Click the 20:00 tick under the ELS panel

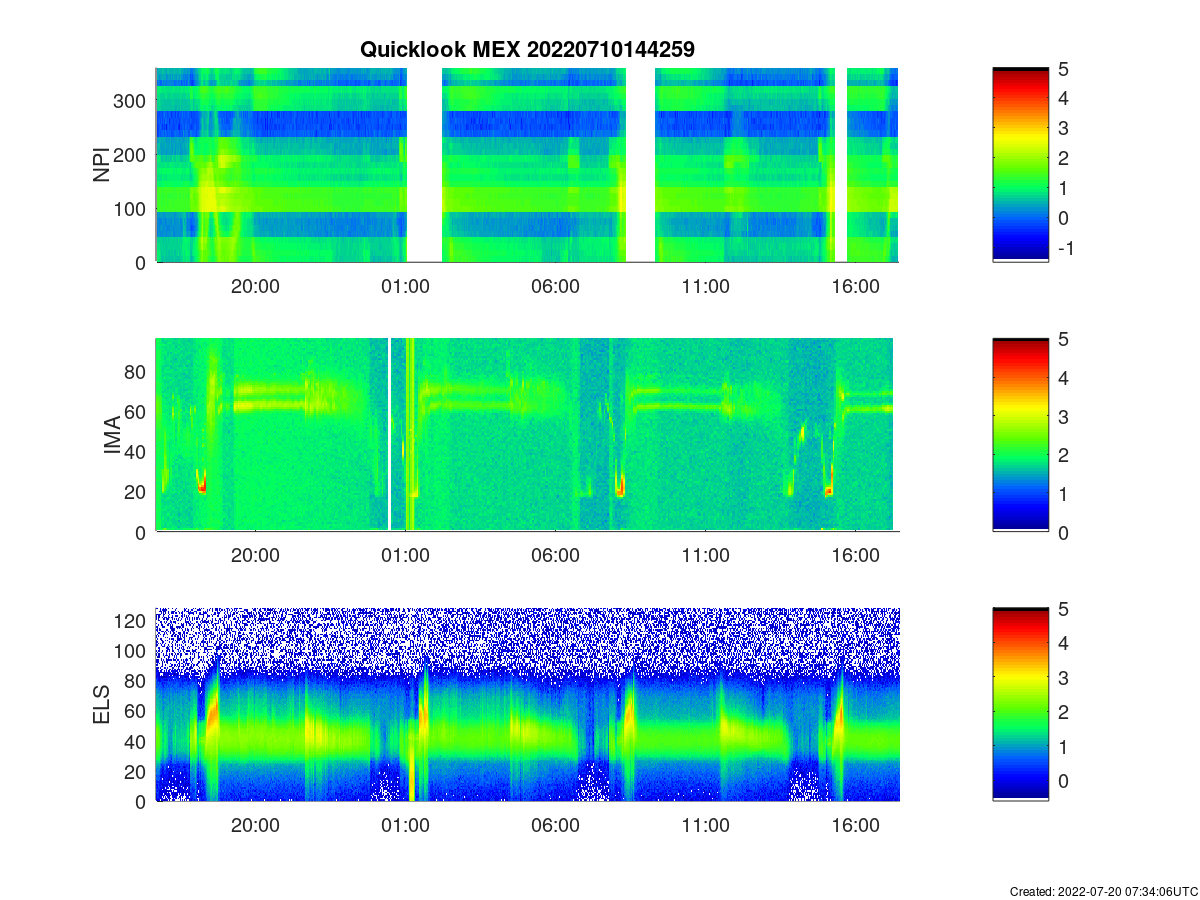coord(255,826)
